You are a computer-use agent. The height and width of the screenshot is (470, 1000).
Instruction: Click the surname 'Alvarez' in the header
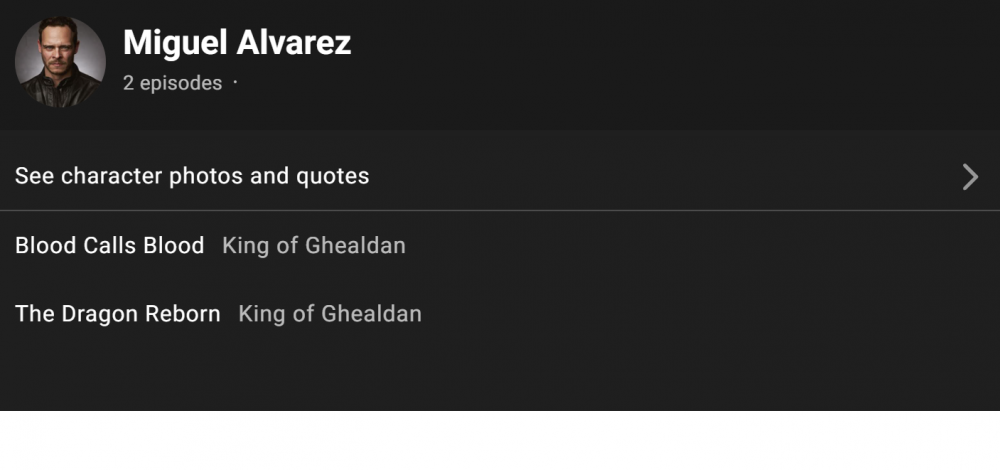click(294, 43)
